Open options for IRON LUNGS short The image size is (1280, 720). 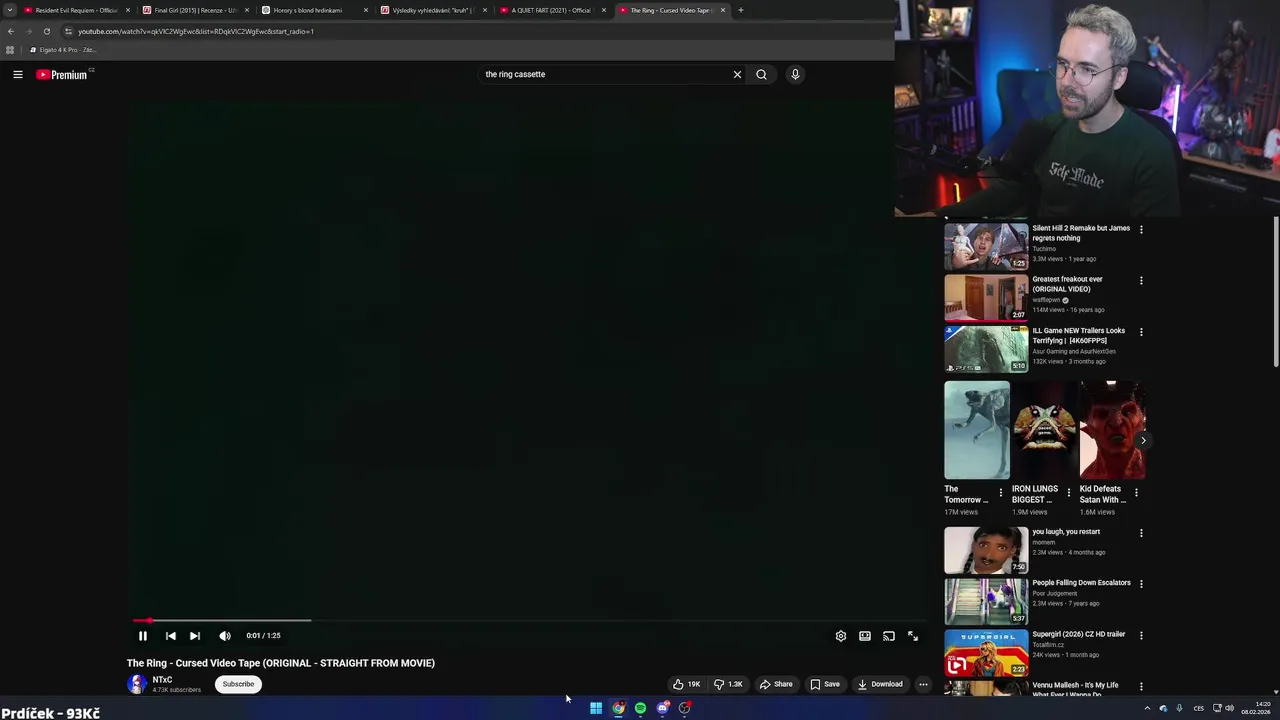coord(1068,492)
